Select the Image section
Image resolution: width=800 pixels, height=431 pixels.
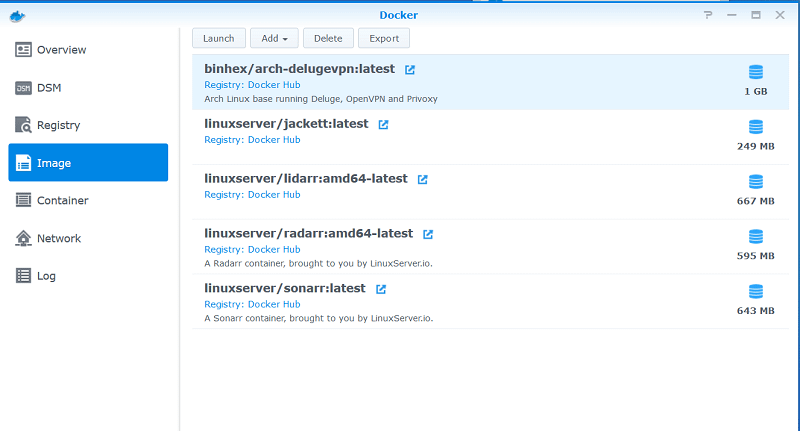[88, 163]
